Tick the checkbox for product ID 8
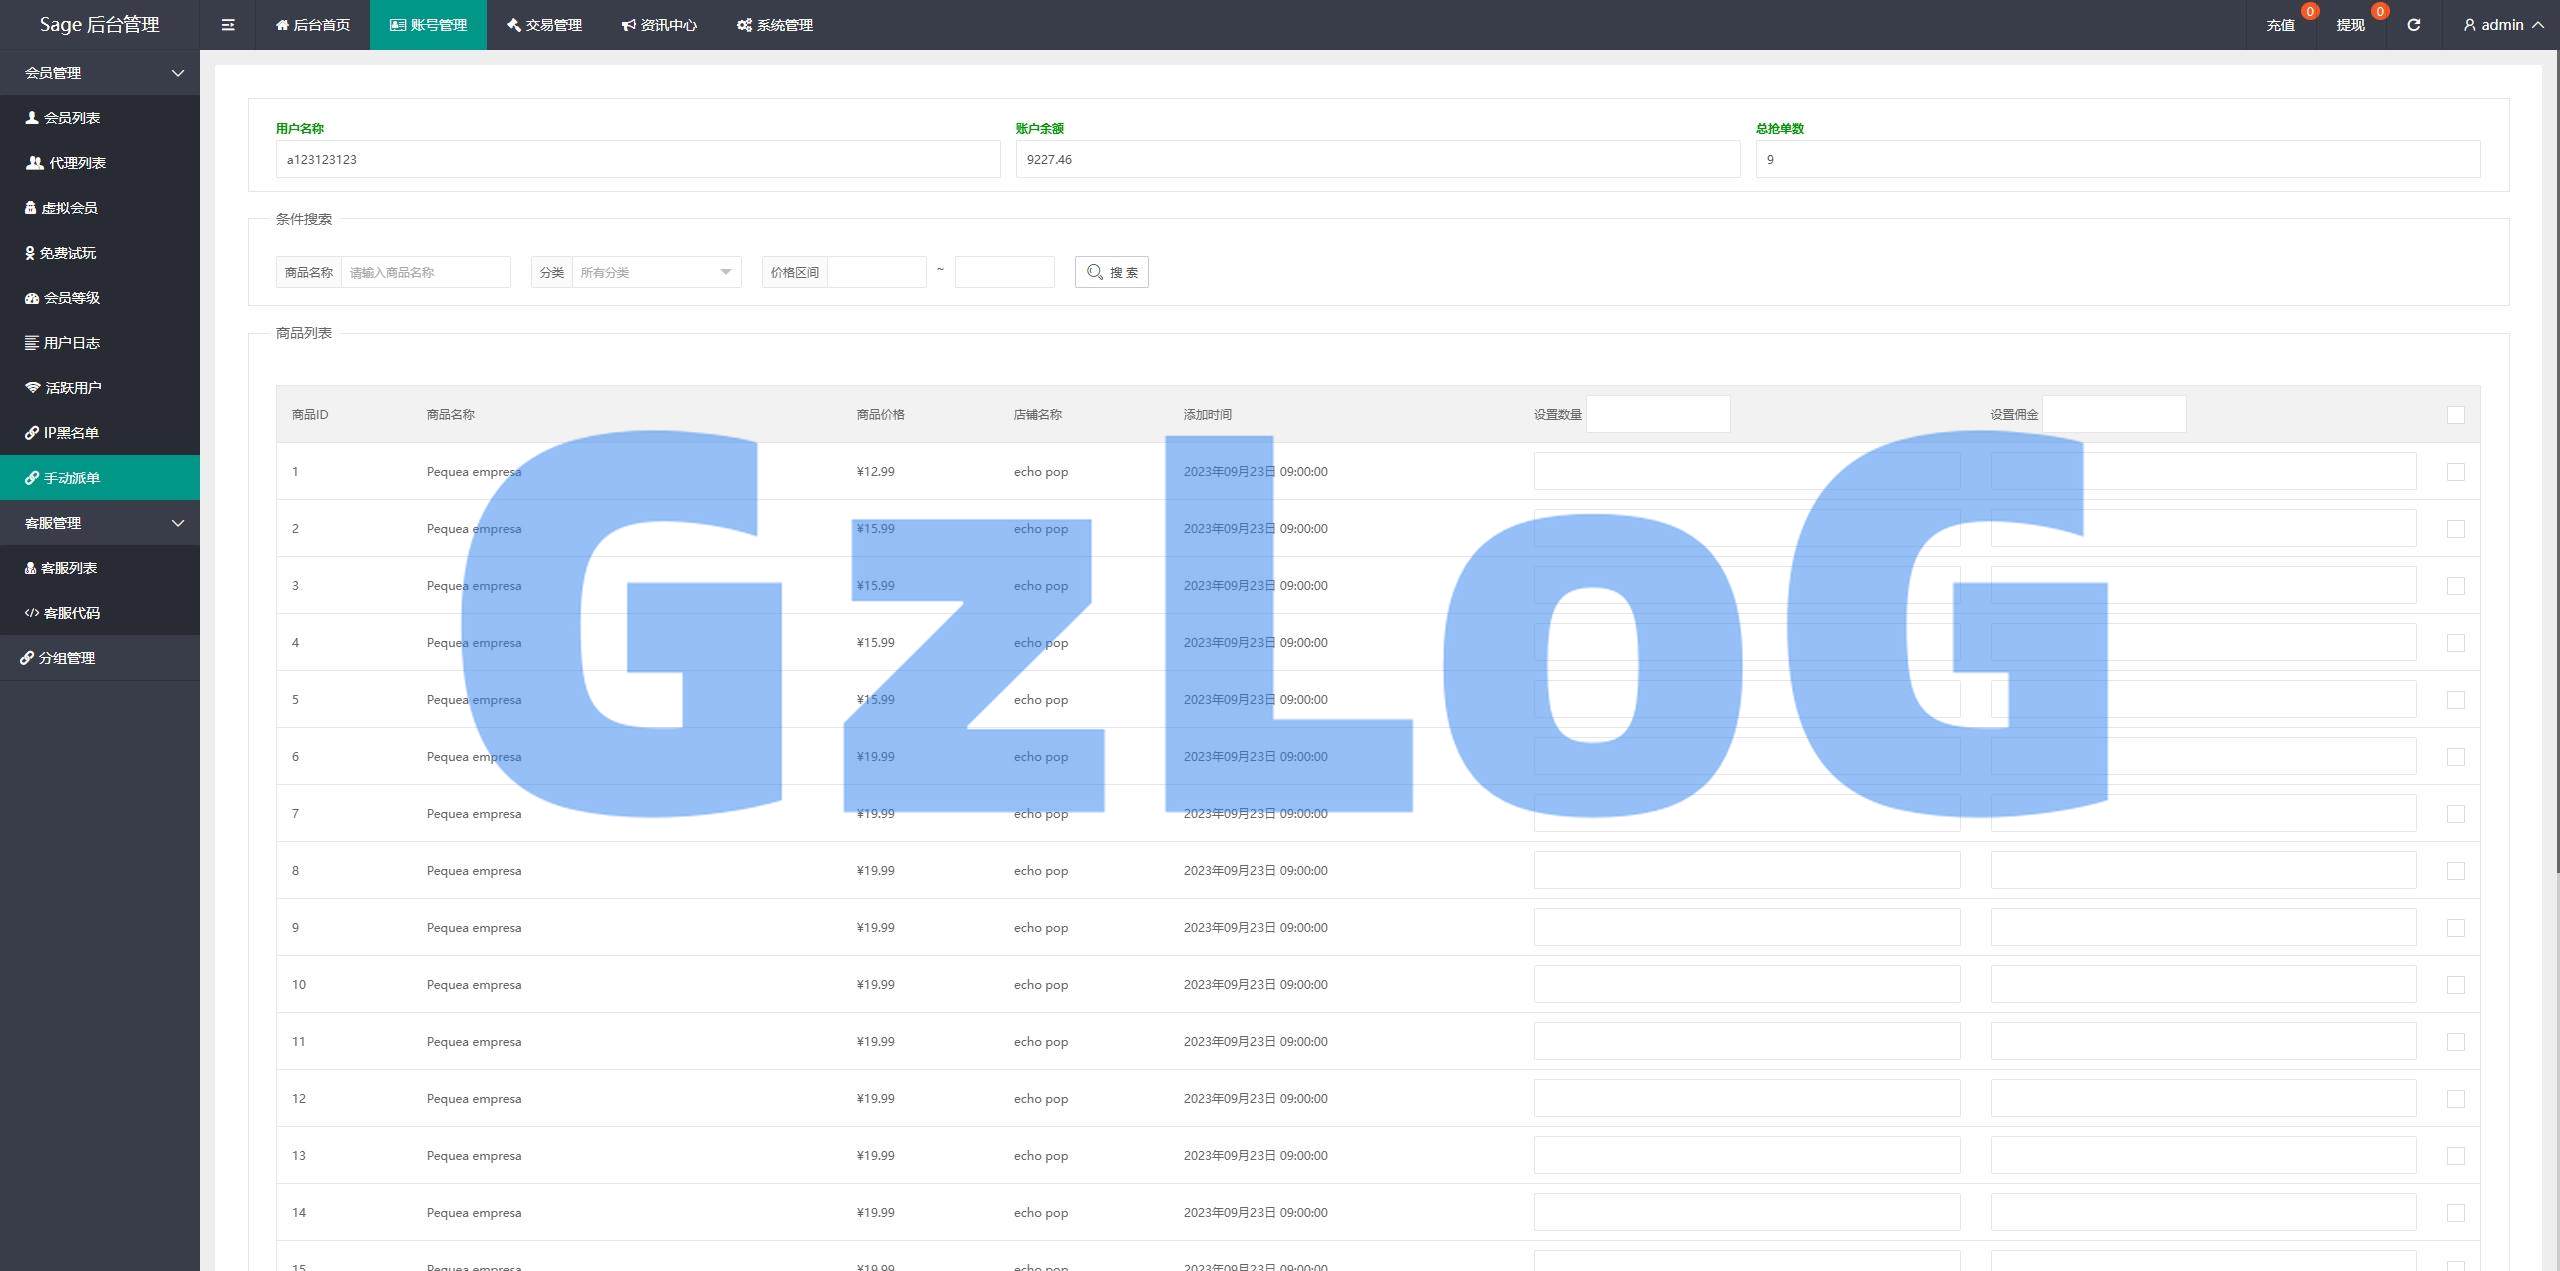Image resolution: width=2560 pixels, height=1271 pixels. pyautogui.click(x=2455, y=871)
